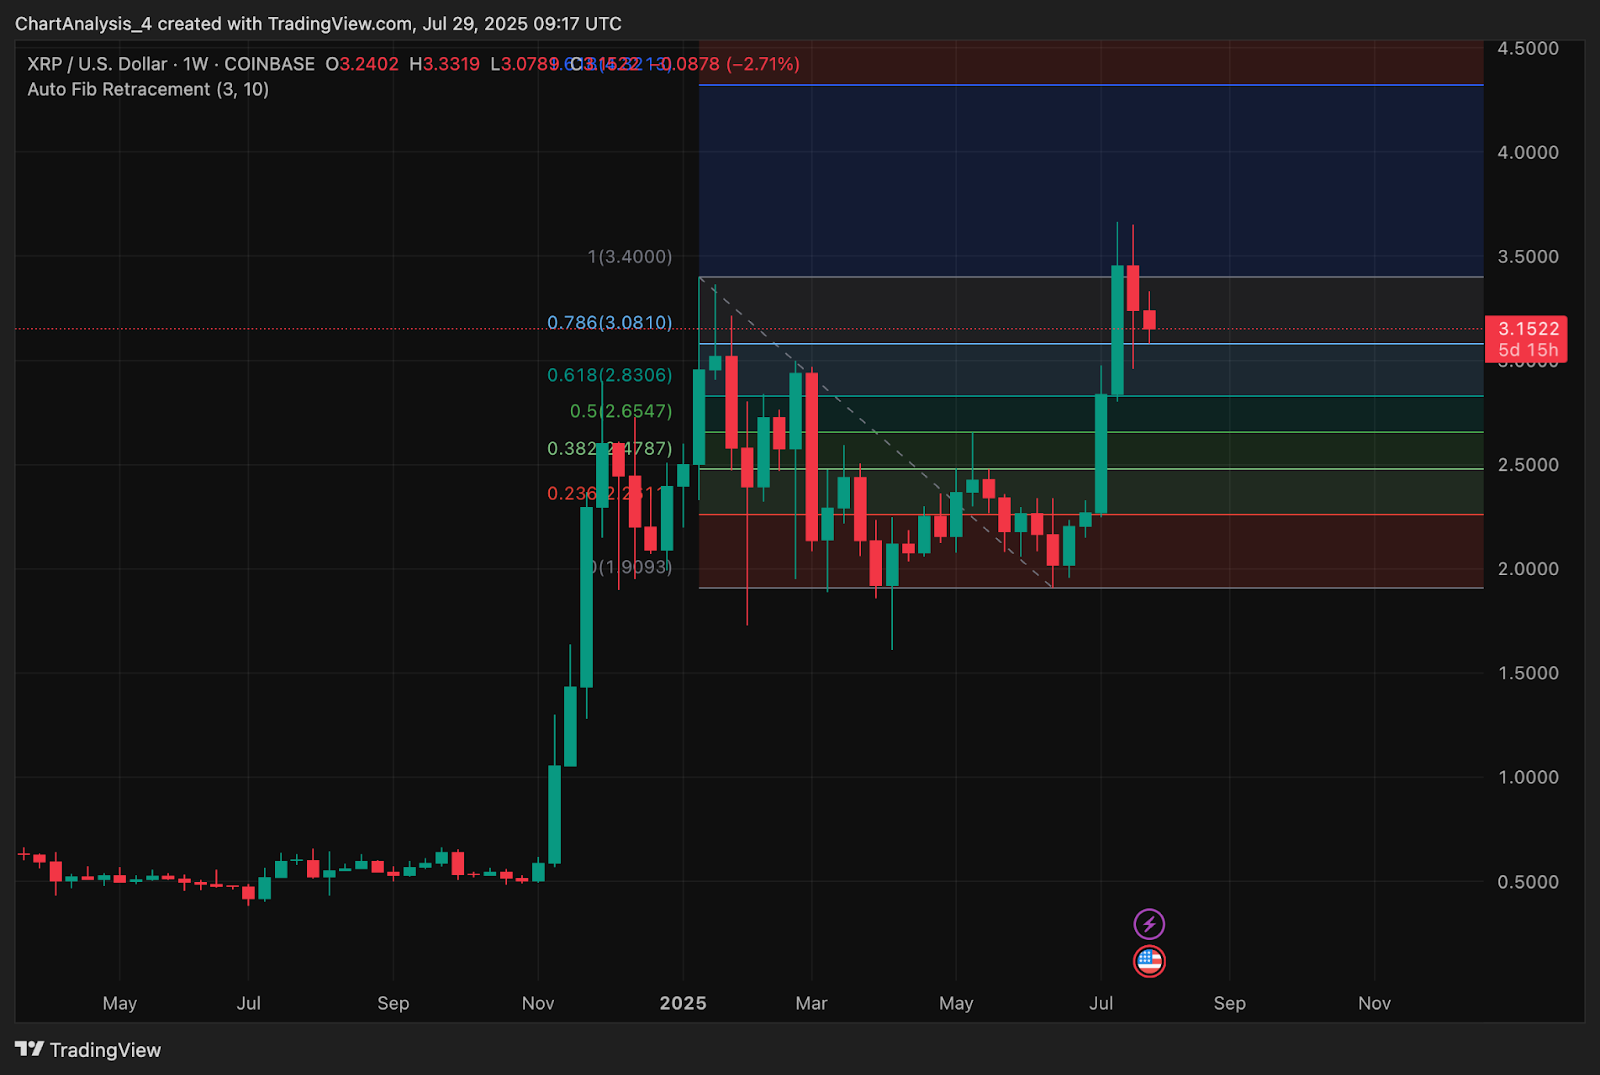Select the 1(3.4000) Fib level label

pos(629,257)
